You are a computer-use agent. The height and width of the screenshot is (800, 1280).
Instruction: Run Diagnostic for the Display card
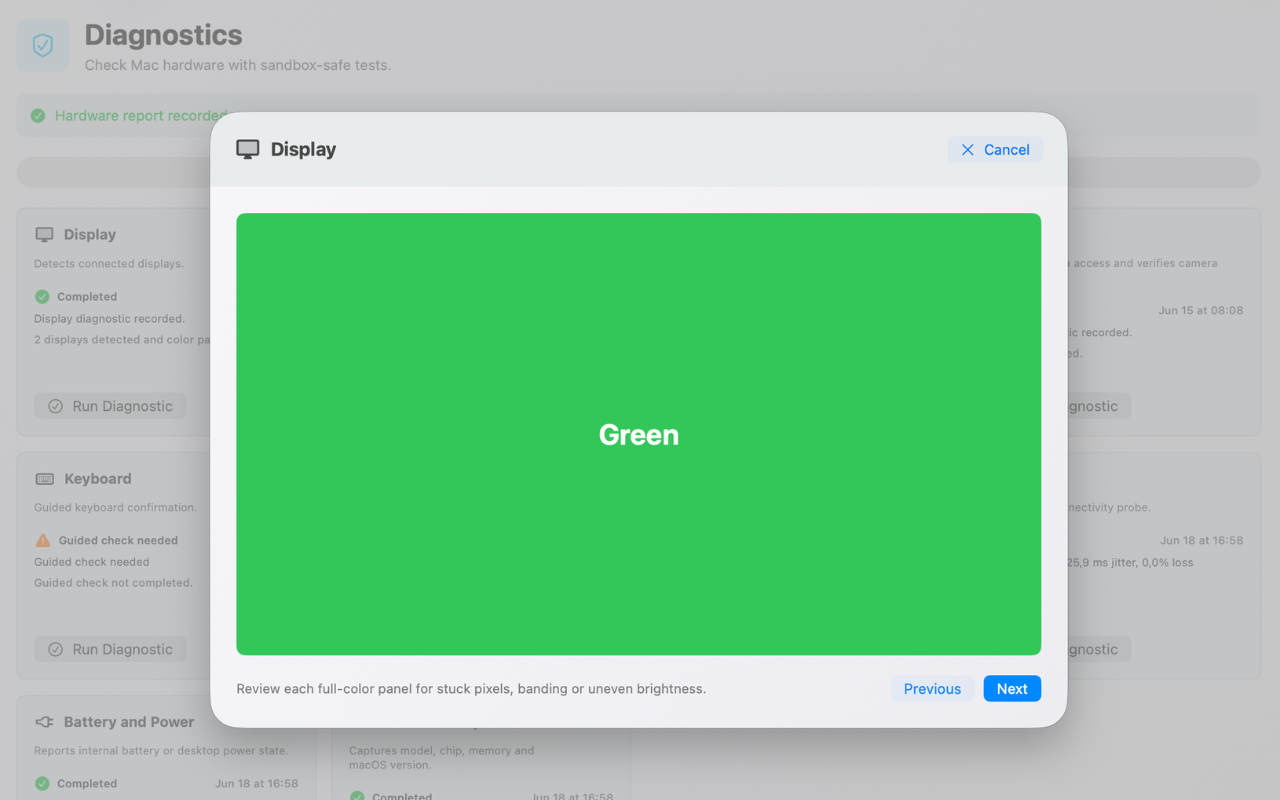tap(110, 406)
